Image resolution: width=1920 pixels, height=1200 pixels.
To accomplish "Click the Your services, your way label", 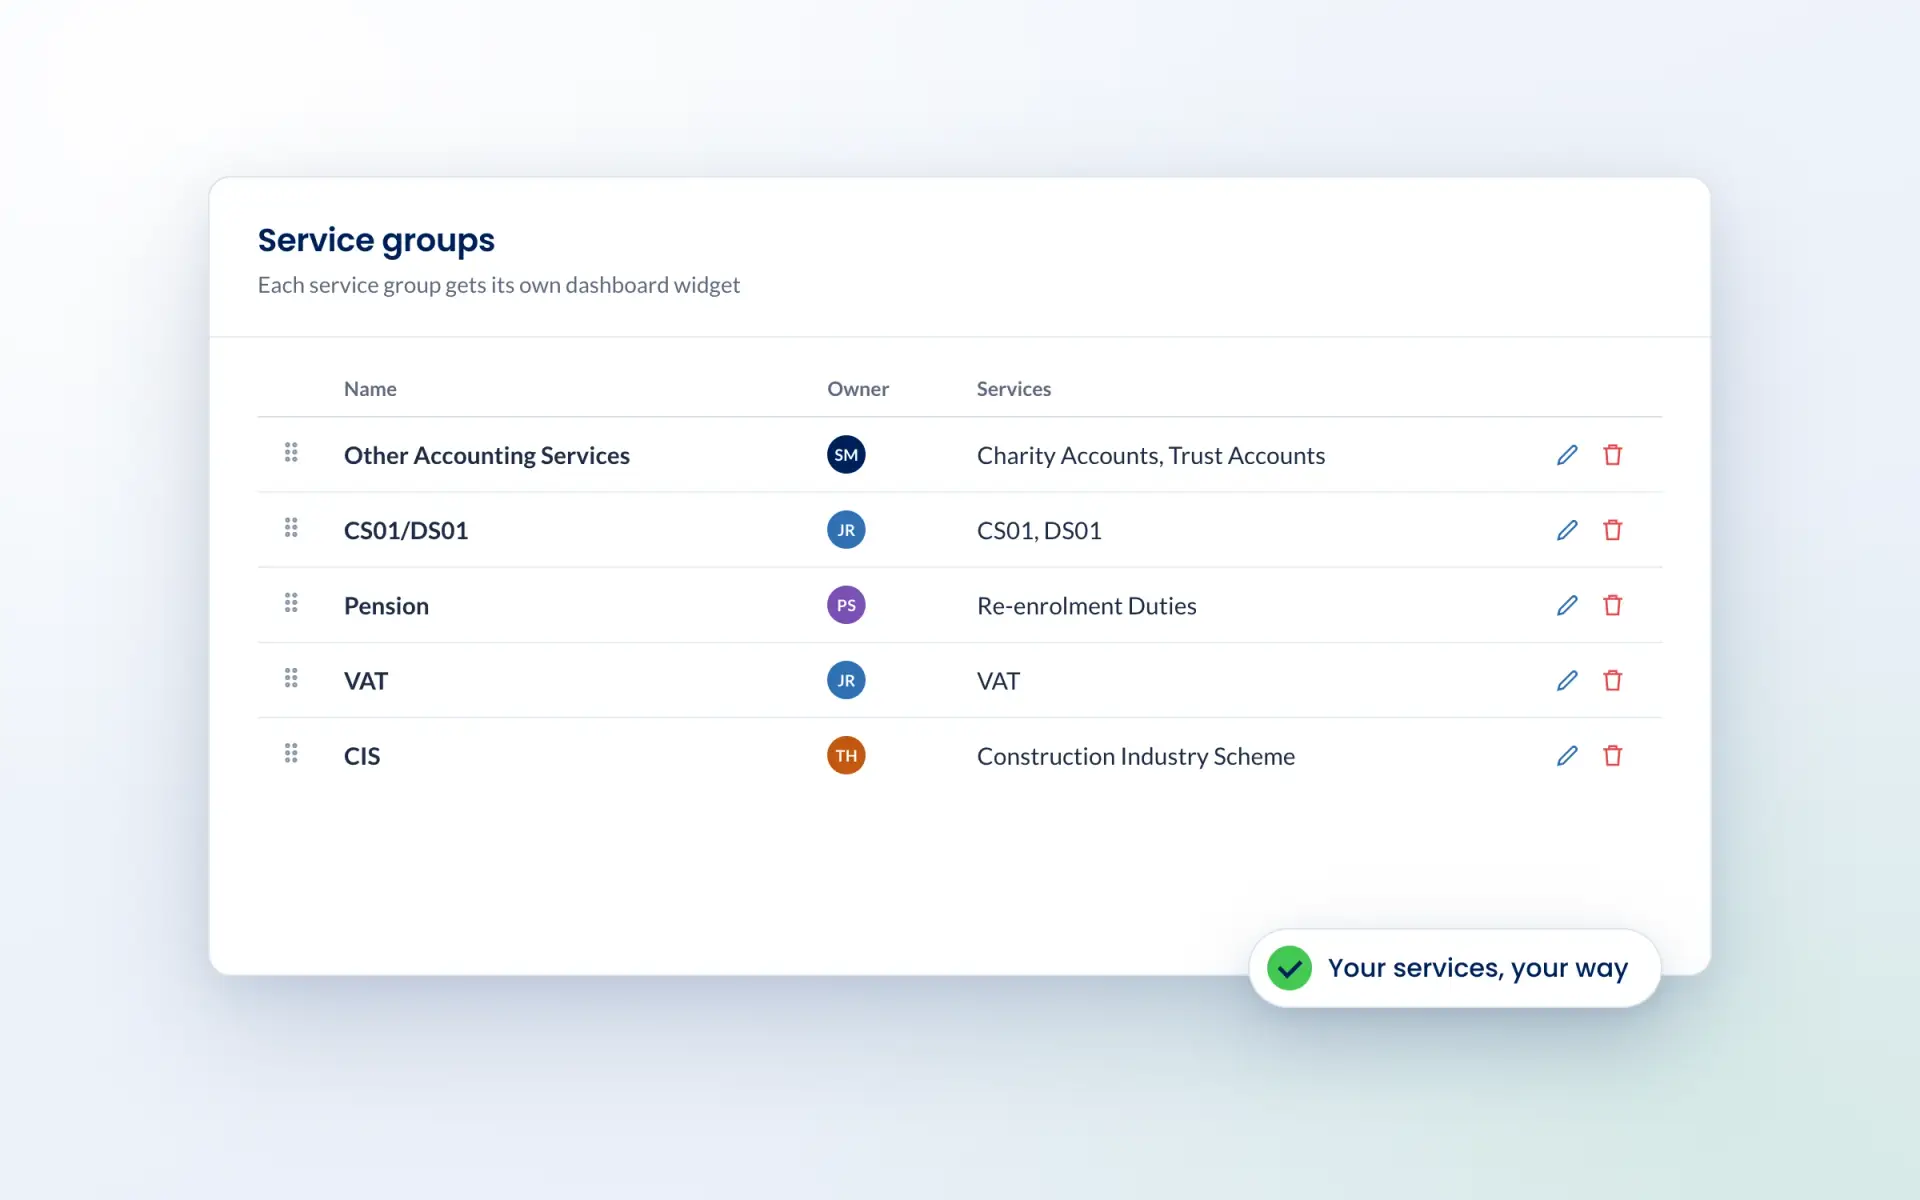I will pos(1478,969).
